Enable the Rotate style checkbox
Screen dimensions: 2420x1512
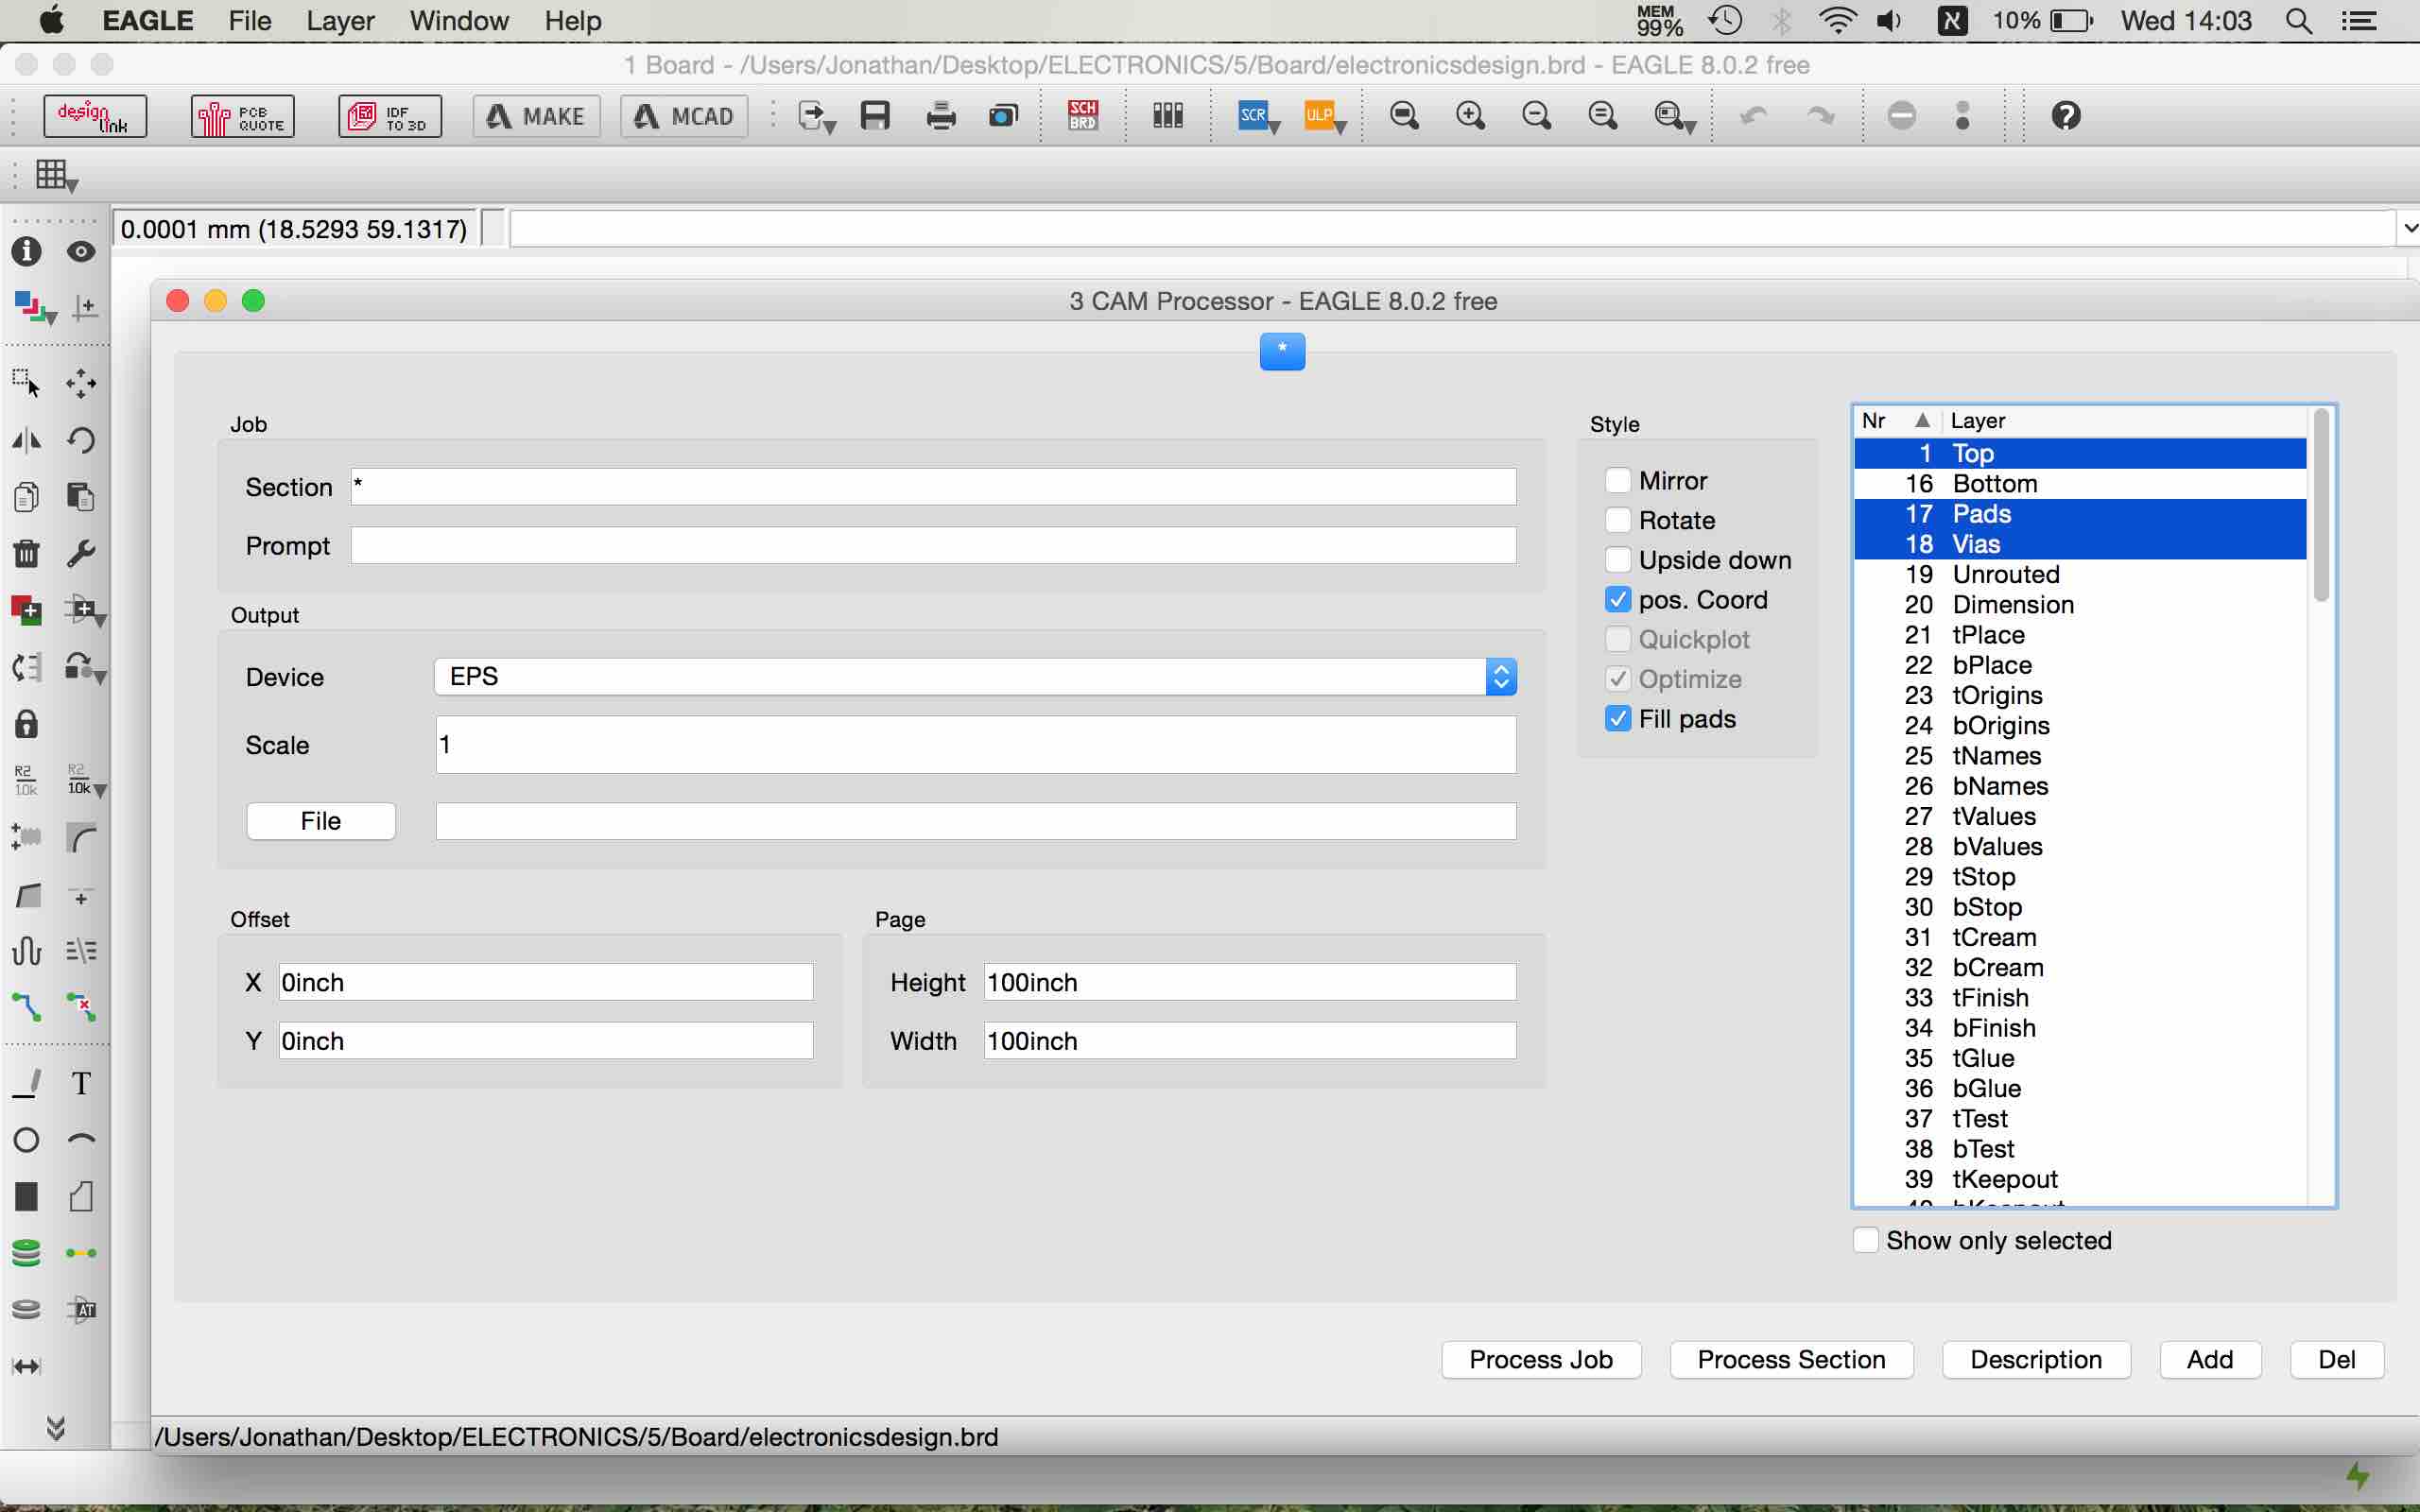[1618, 520]
